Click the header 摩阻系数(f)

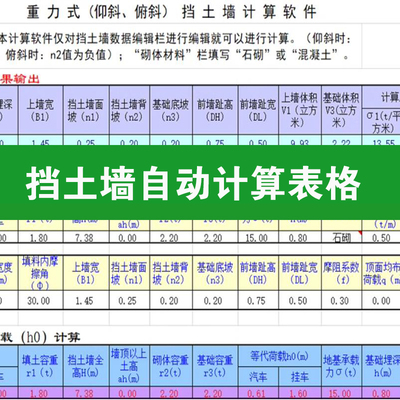coord(341,273)
